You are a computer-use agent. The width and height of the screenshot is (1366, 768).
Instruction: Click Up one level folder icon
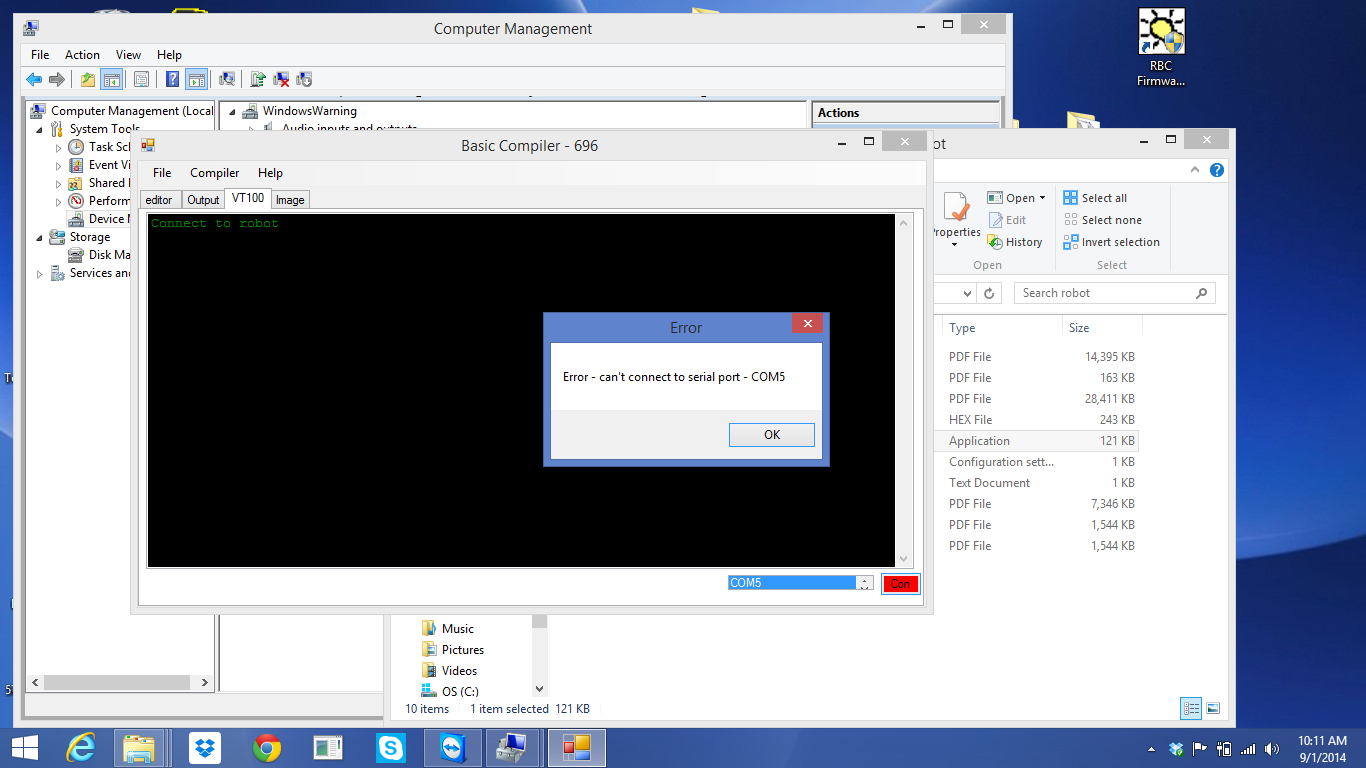[x=88, y=79]
